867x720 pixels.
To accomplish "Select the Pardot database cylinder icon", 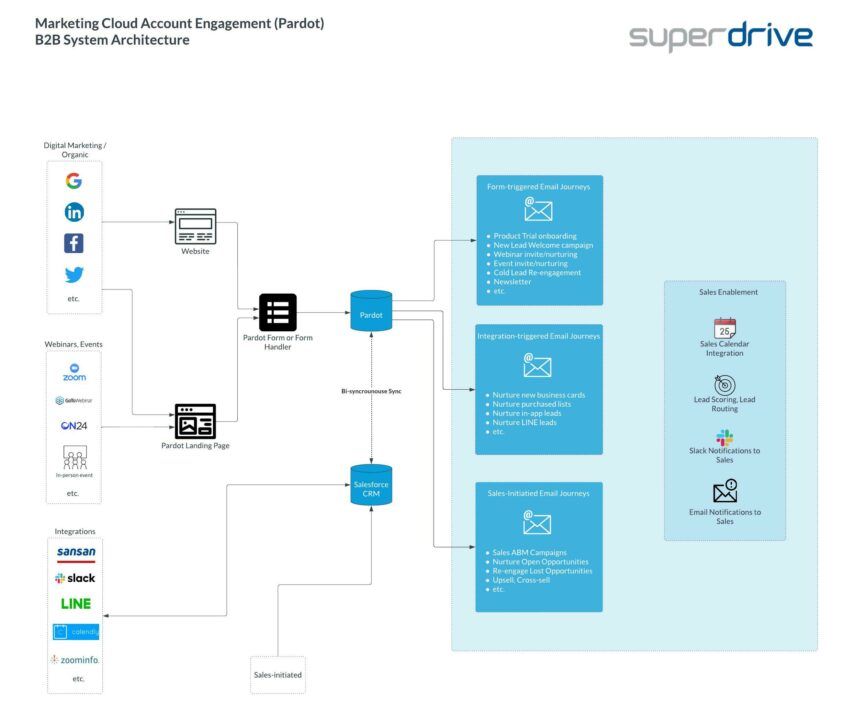I will (370, 311).
